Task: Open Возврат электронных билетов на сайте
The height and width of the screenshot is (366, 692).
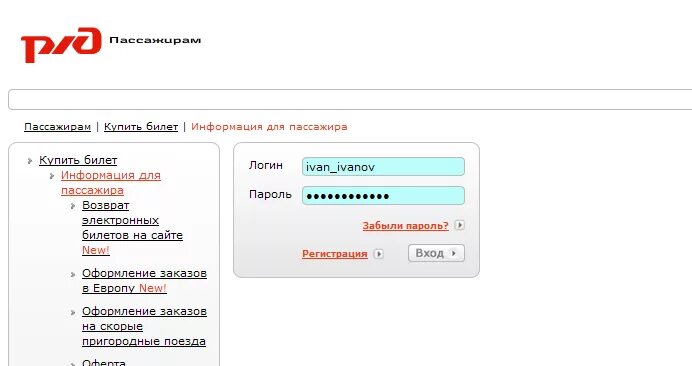Action: point(132,227)
